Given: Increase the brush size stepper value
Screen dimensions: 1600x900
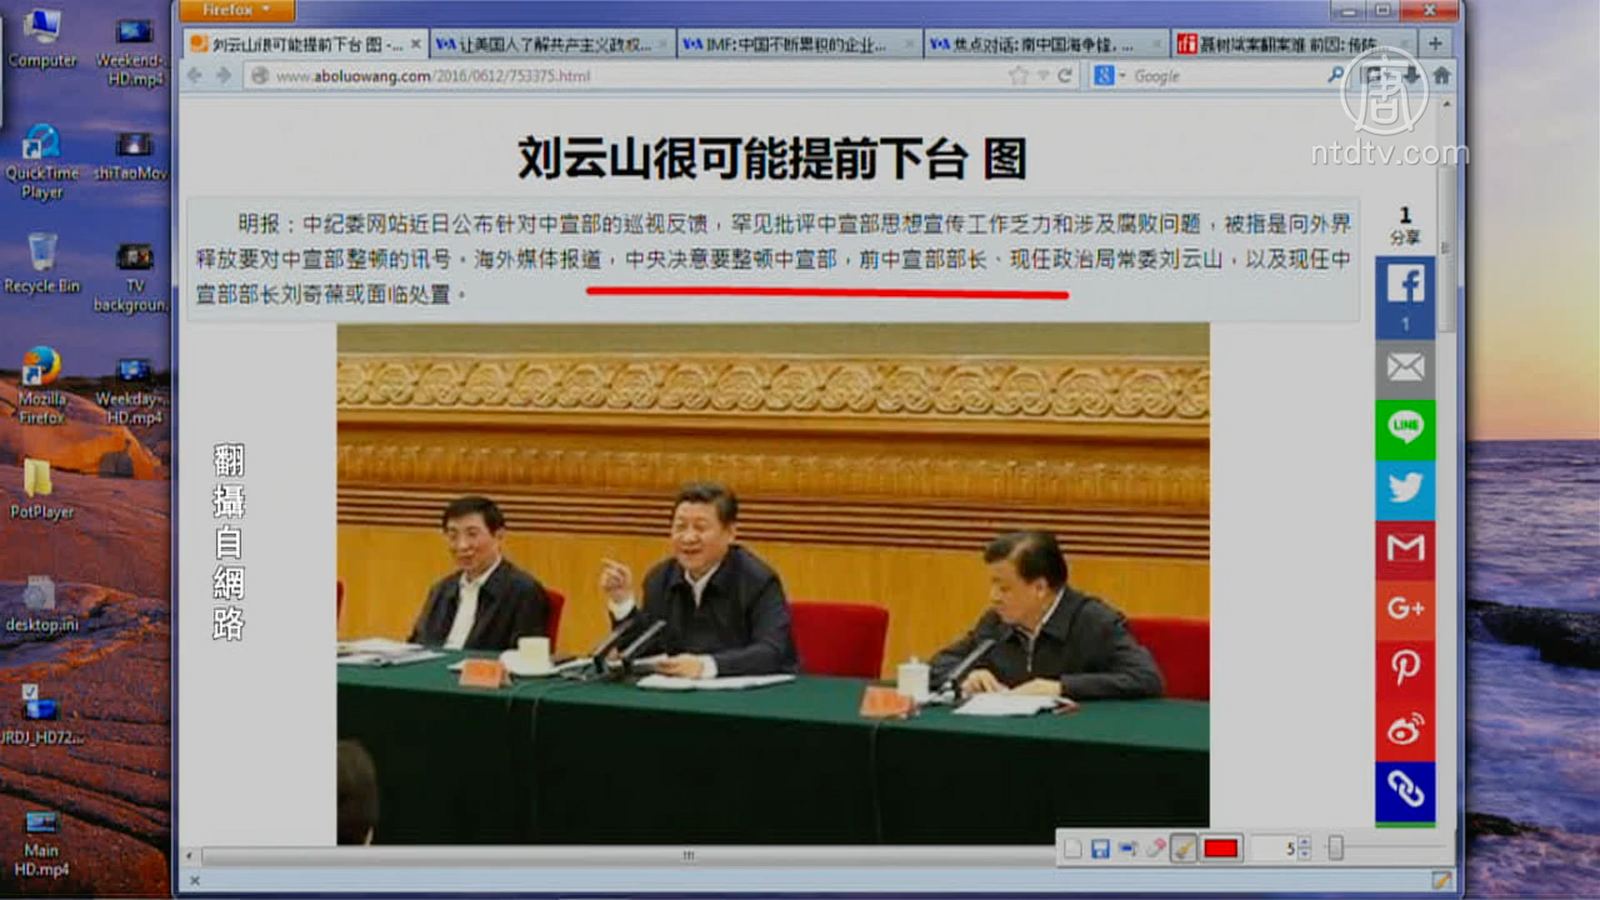Looking at the screenshot, I should [1304, 843].
